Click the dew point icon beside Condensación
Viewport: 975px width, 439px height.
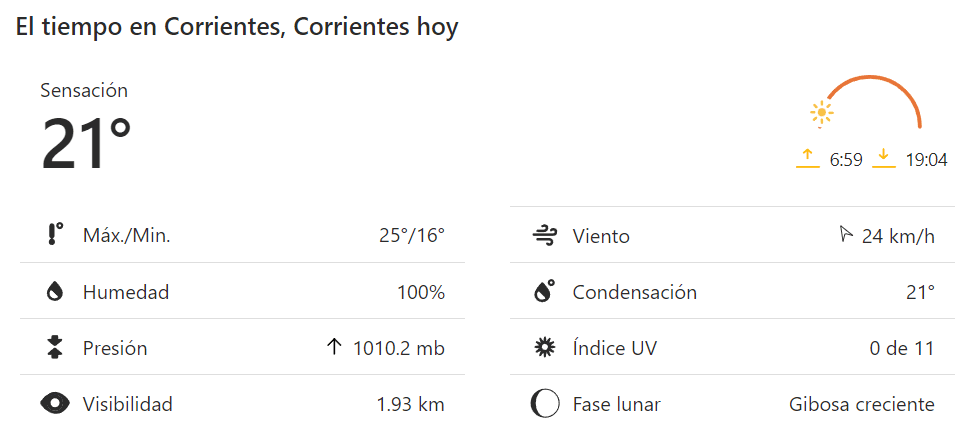pyautogui.click(x=544, y=292)
